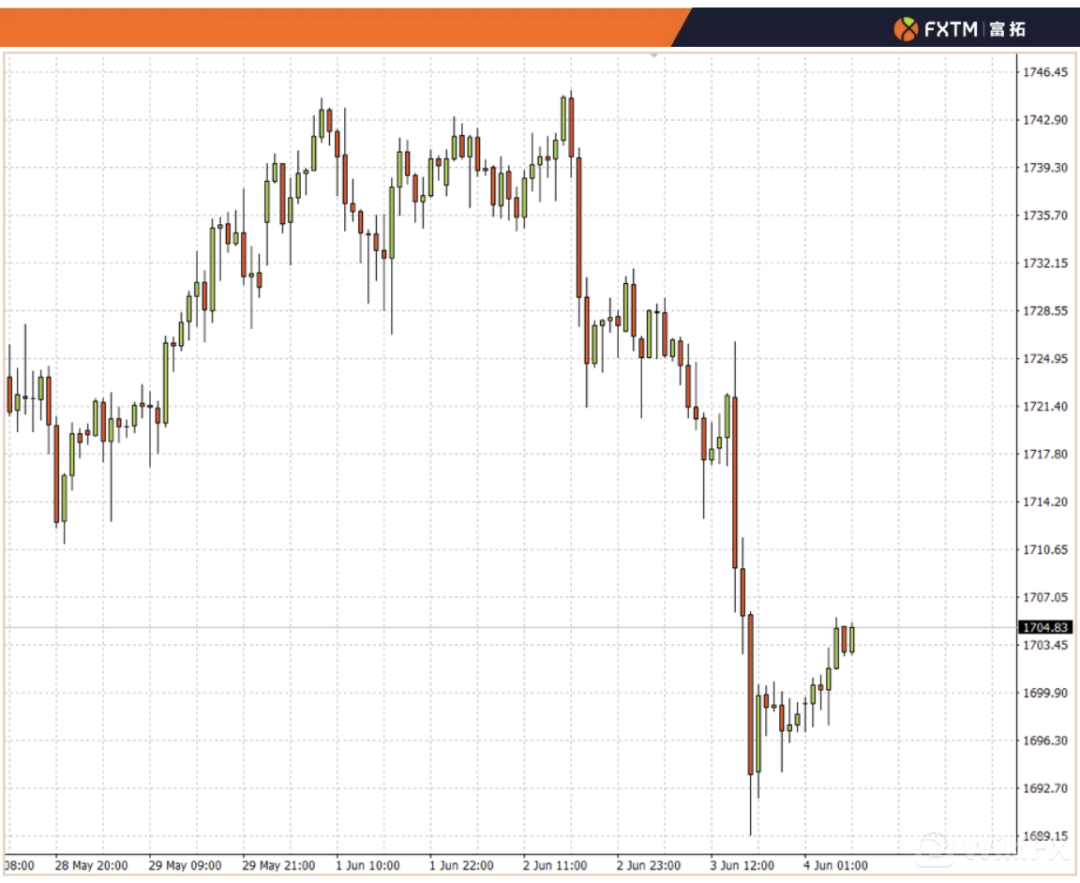This screenshot has width=1080, height=883.
Task: Click the 2 Jun 23:00 time label
Action: [649, 865]
